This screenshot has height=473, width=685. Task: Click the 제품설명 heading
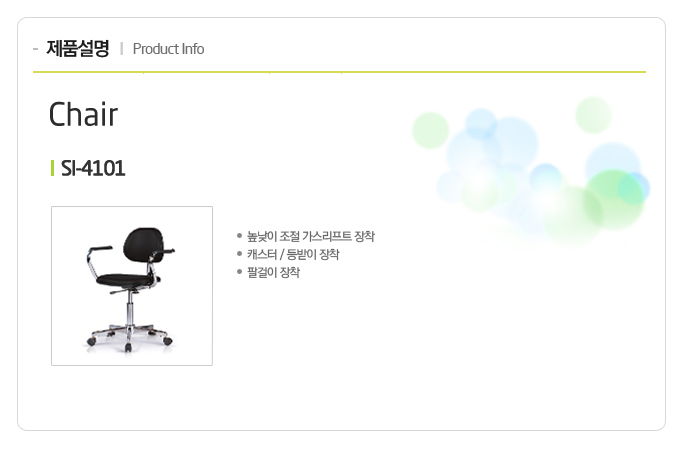click(x=78, y=48)
